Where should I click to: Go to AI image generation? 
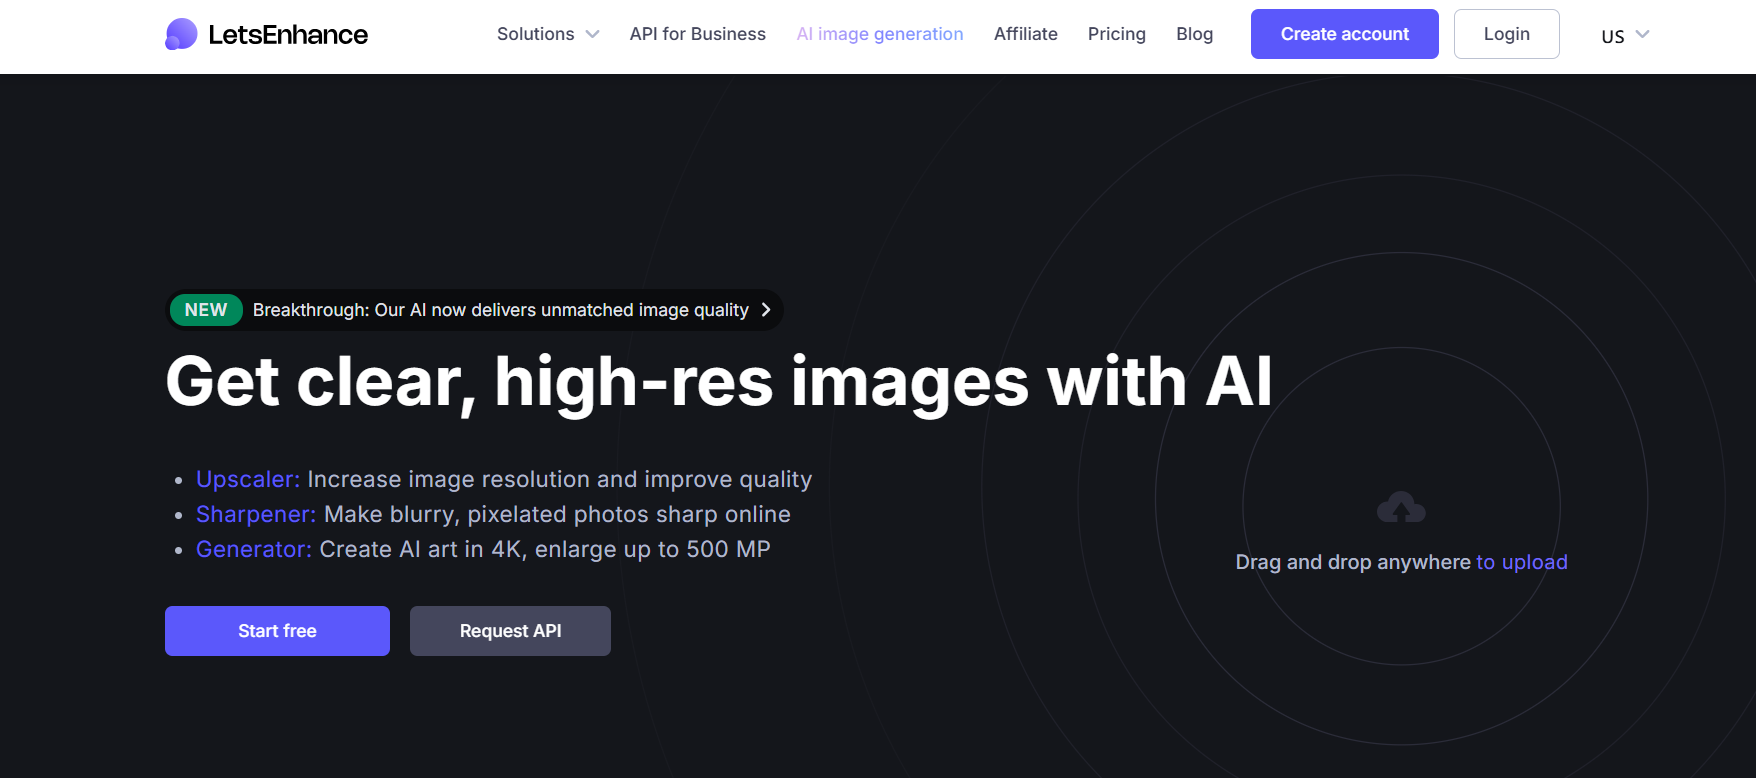879,34
